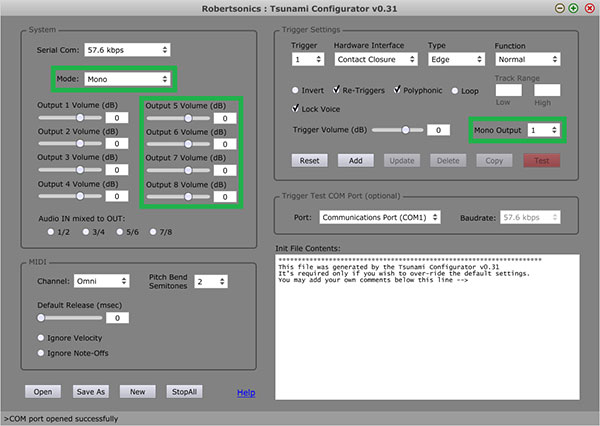This screenshot has height=426, width=600.
Task: Click the Add trigger button
Action: [355, 161]
